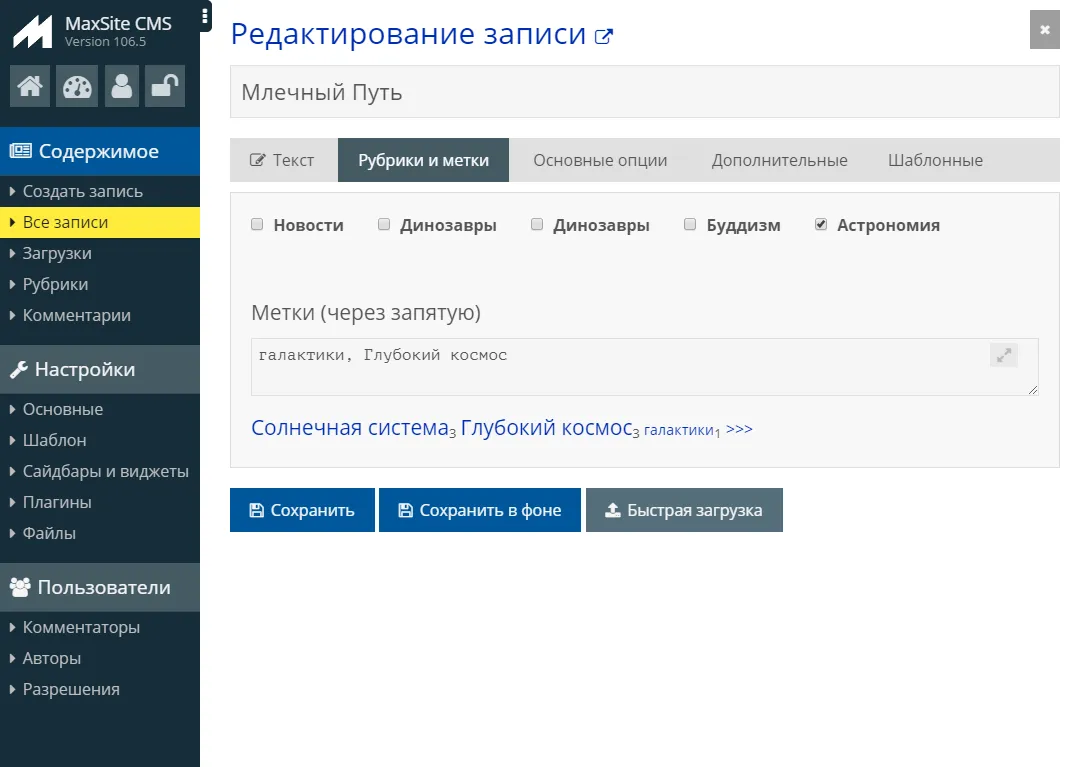Check the Буддизм category
The width and height of the screenshot is (1080, 767).
point(690,224)
